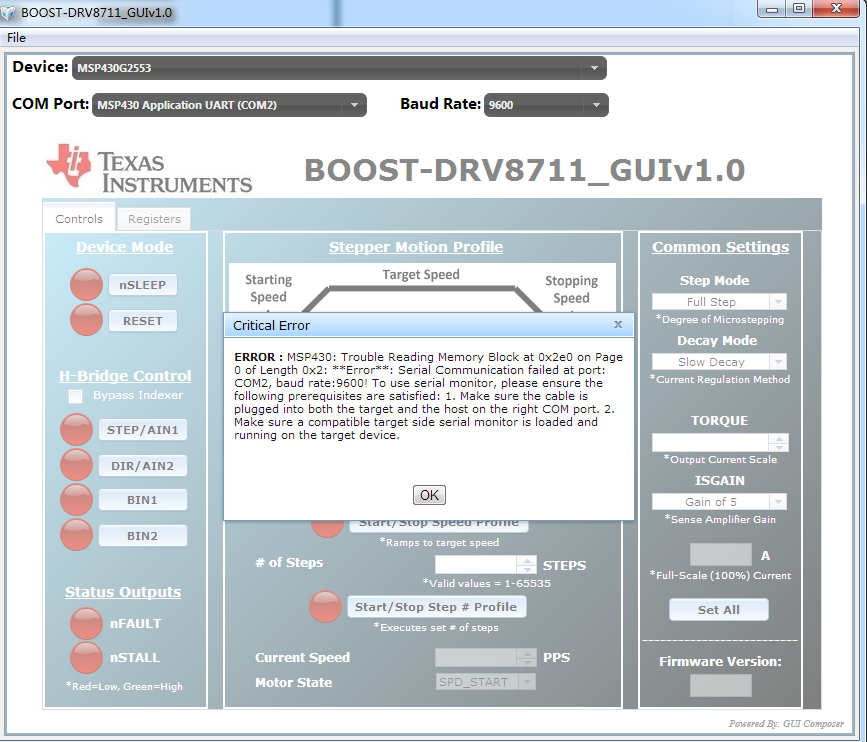Click OK in the Critical Error dialog
This screenshot has width=867, height=742.
tap(429, 495)
